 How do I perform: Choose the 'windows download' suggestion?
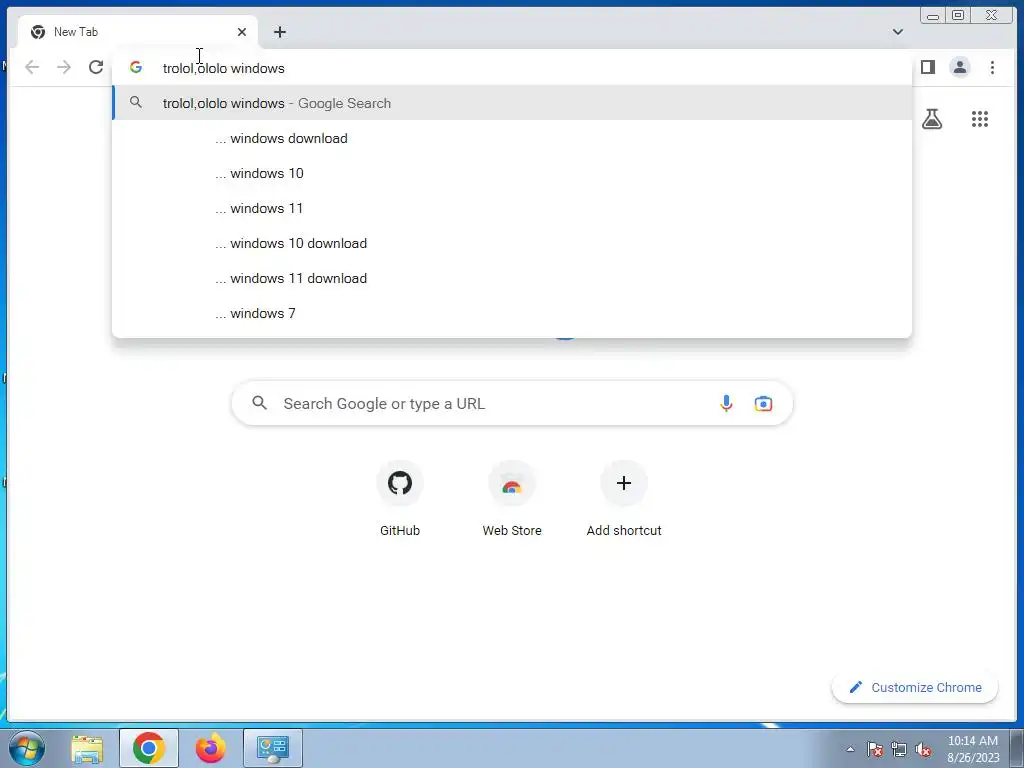coord(512,138)
